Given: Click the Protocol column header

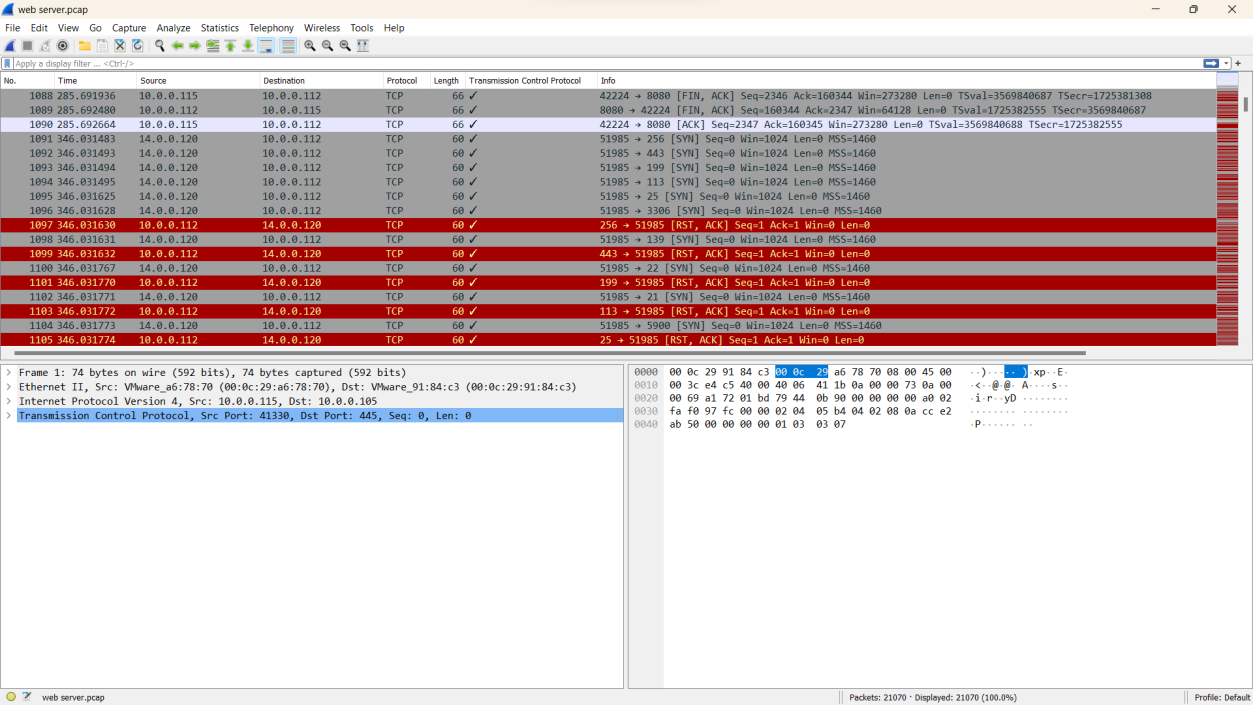Looking at the screenshot, I should pyautogui.click(x=402, y=81).
